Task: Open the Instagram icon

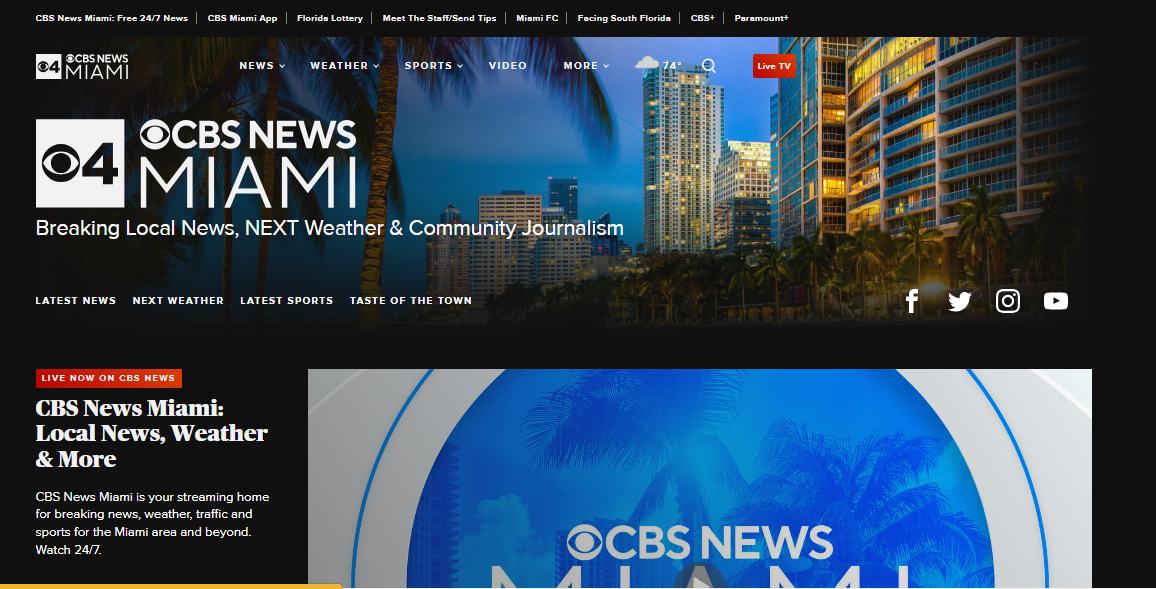Action: pos(1008,301)
